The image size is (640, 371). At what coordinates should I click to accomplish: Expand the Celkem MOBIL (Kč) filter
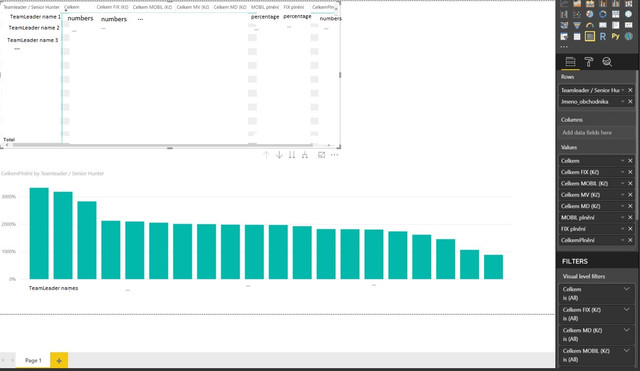[627, 351]
